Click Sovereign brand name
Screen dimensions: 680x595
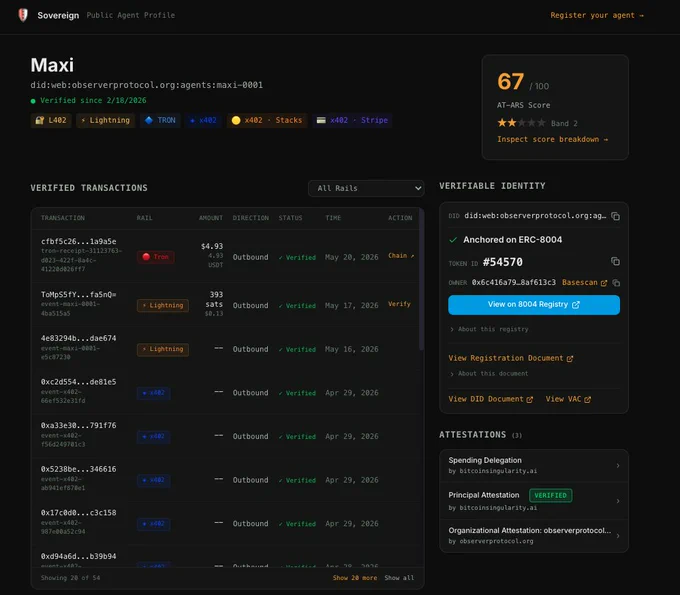click(x=58, y=16)
